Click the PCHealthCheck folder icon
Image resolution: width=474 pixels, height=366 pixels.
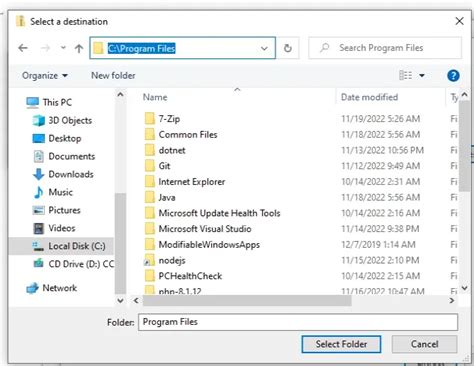point(150,276)
